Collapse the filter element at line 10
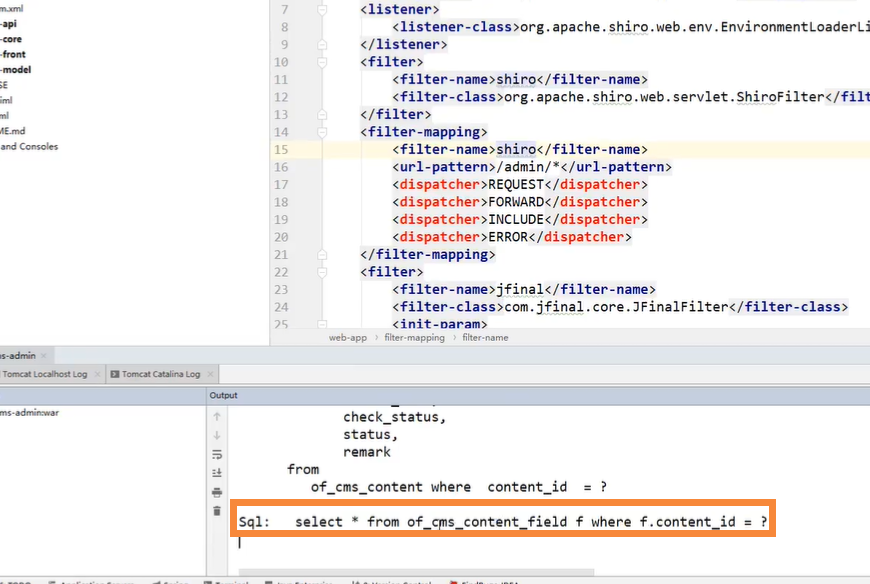Screen dimensions: 870x584 (322, 62)
